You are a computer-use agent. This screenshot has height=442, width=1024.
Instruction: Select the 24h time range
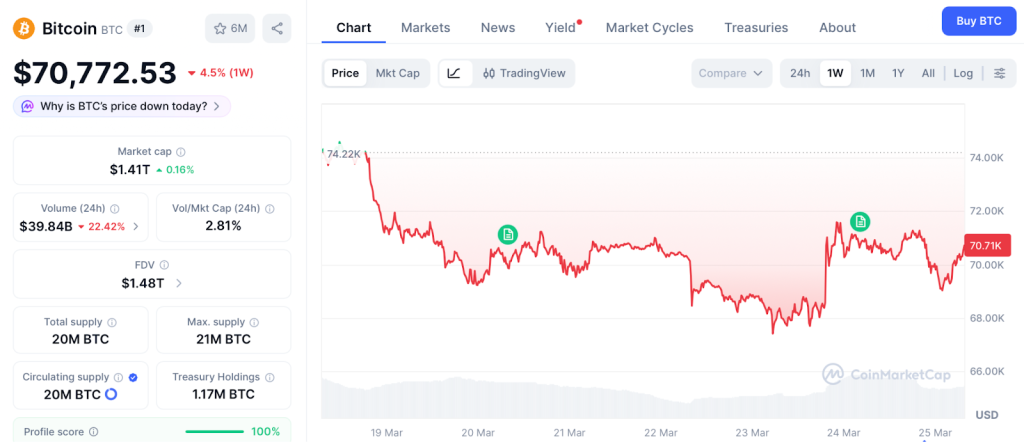[x=800, y=73]
